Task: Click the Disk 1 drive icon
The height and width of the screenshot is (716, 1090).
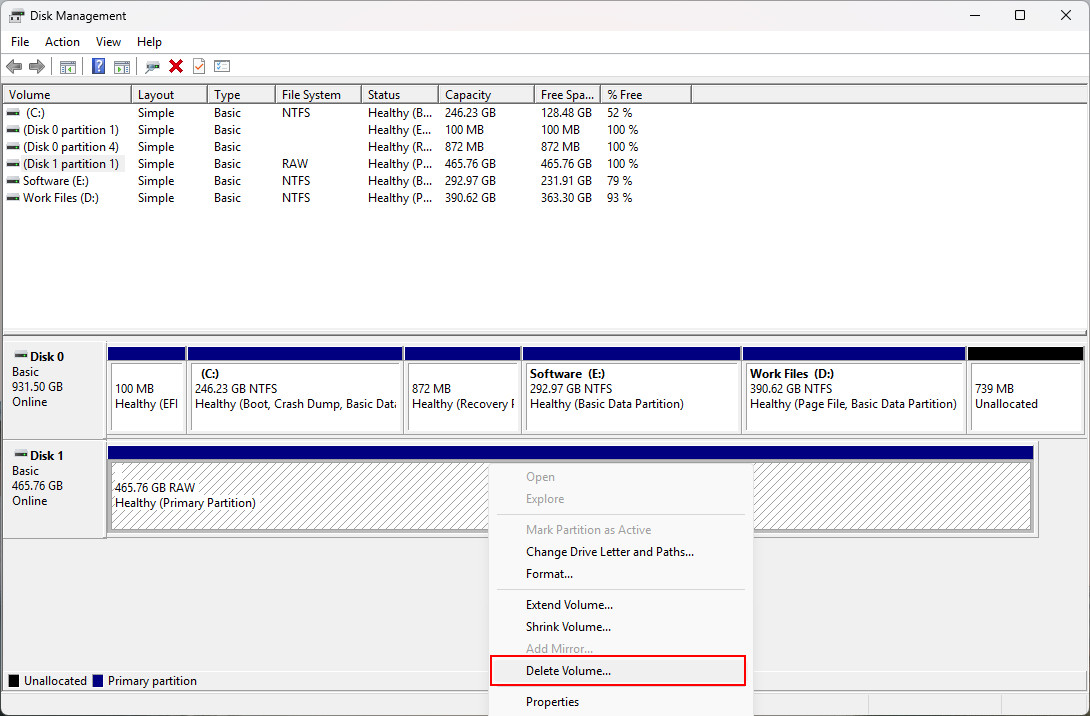Action: pyautogui.click(x=21, y=455)
